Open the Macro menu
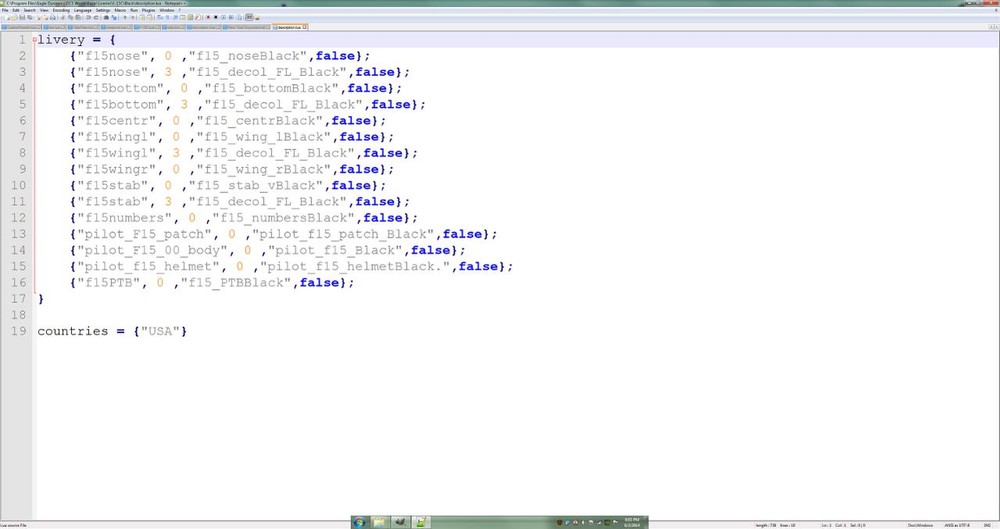The height and width of the screenshot is (529, 1000). click(120, 10)
